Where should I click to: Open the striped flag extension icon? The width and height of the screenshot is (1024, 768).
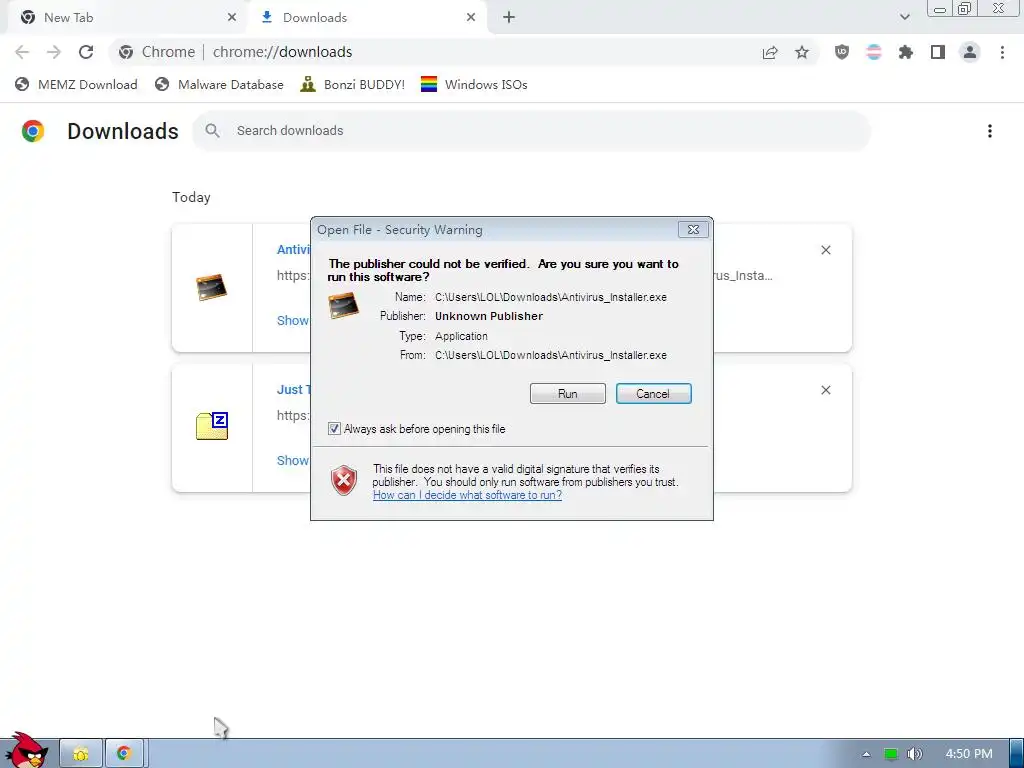click(x=874, y=52)
